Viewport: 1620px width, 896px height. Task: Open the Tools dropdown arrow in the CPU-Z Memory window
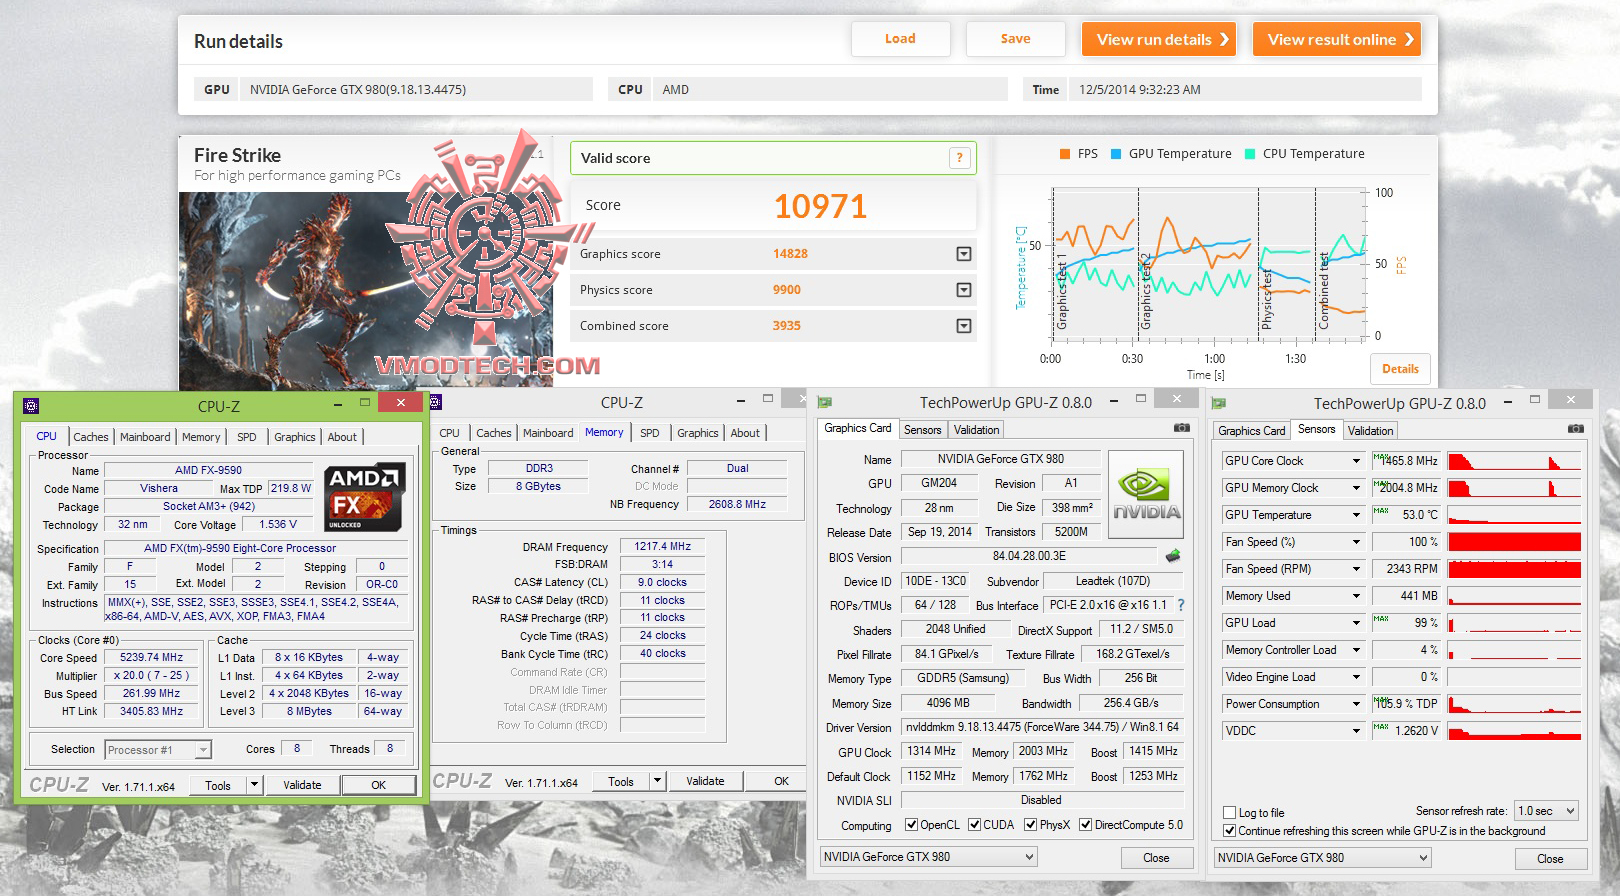tap(658, 781)
